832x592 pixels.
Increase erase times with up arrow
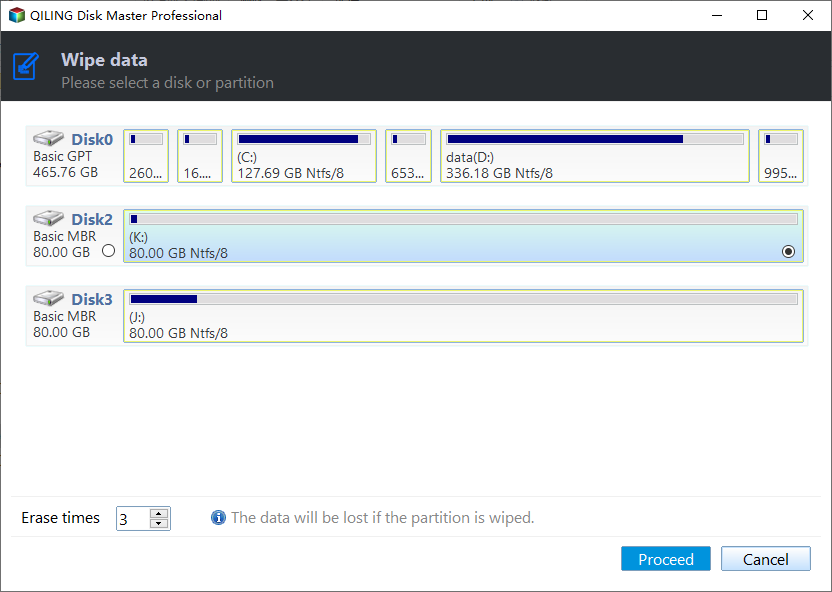159,513
